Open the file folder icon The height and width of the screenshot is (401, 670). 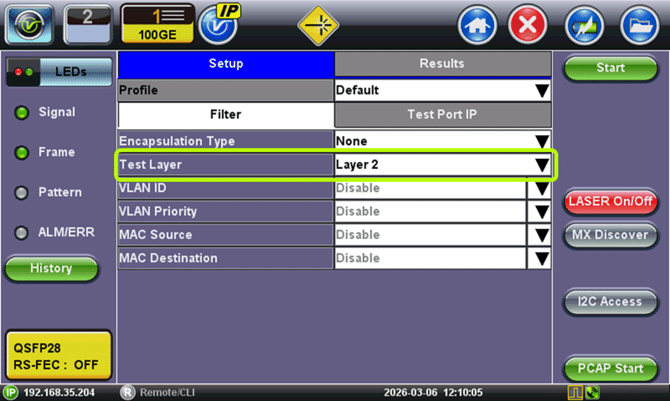636,24
